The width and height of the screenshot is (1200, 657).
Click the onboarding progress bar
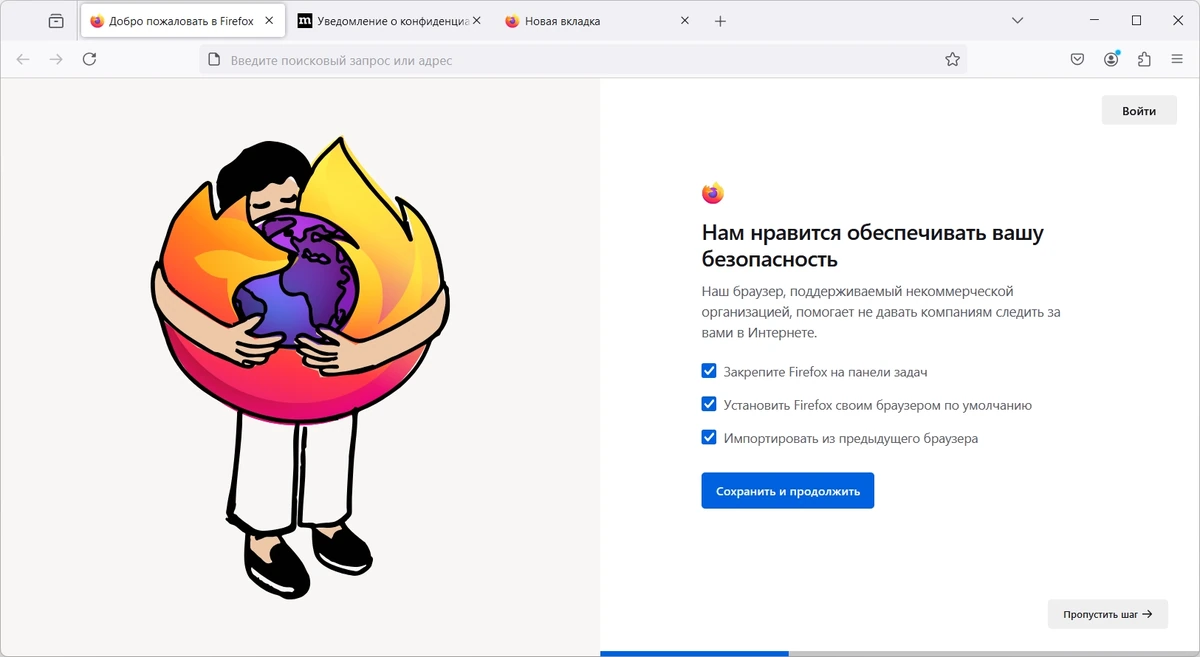tap(899, 654)
